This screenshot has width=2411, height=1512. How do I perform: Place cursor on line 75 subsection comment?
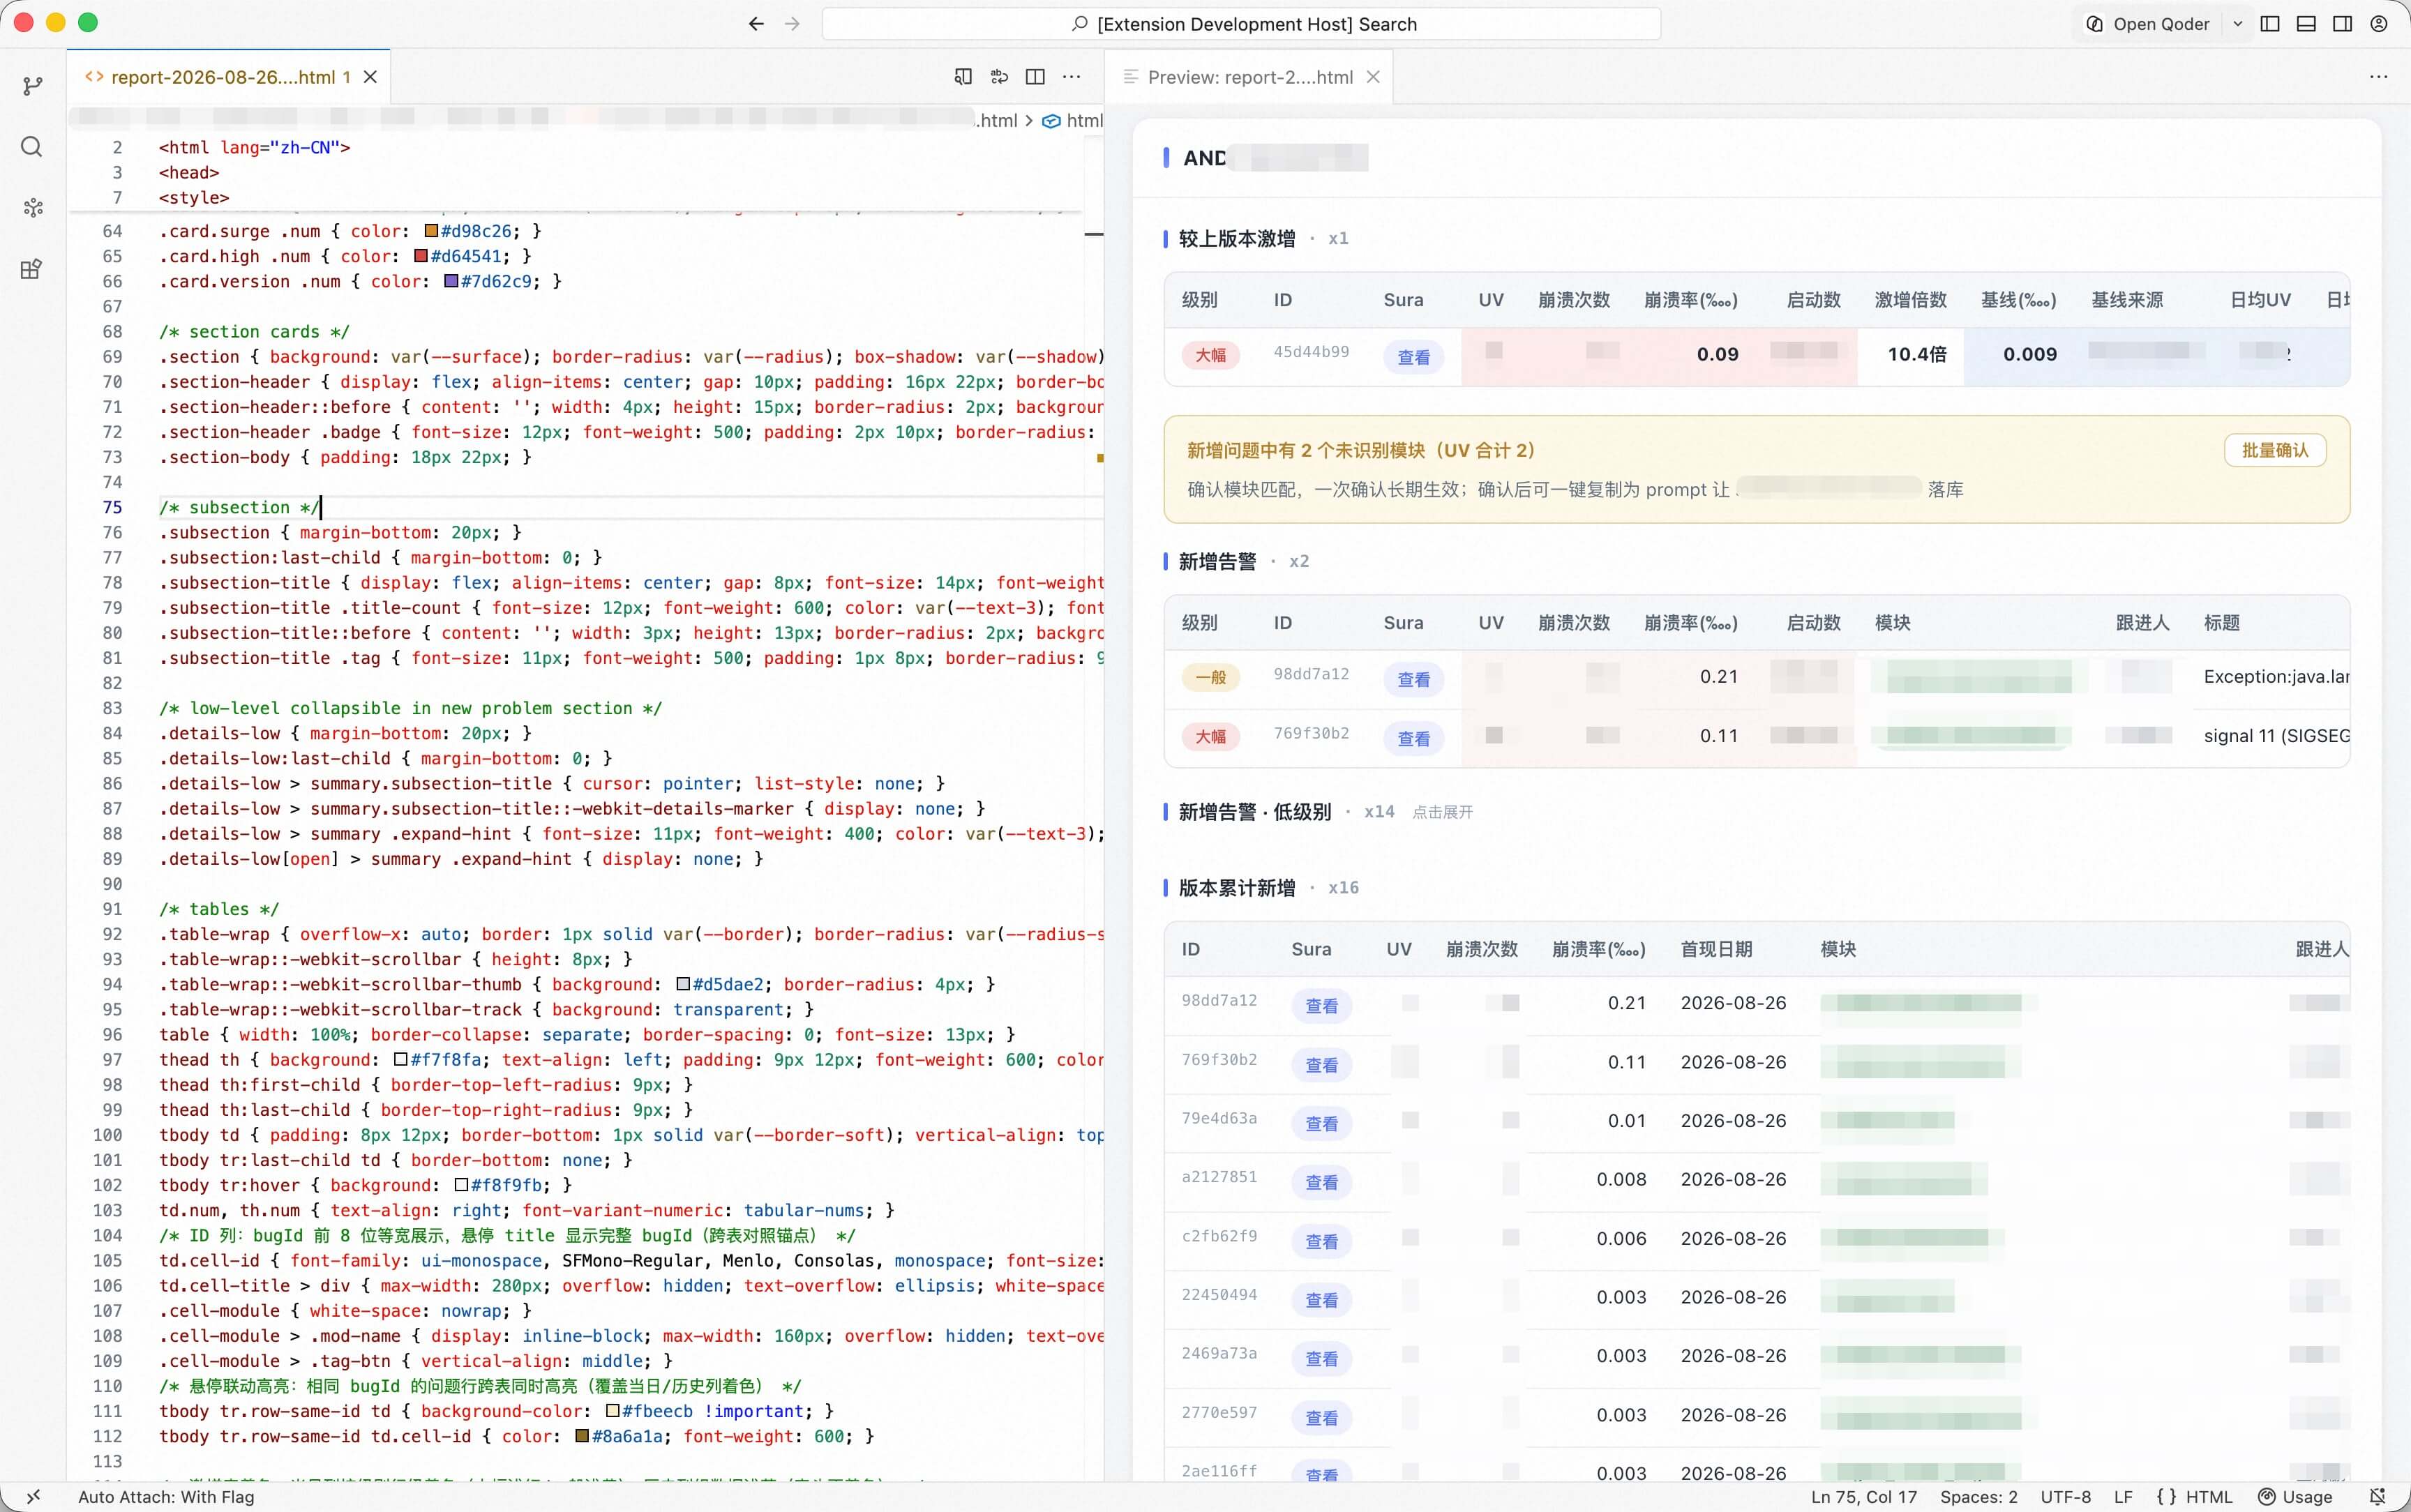(x=240, y=507)
